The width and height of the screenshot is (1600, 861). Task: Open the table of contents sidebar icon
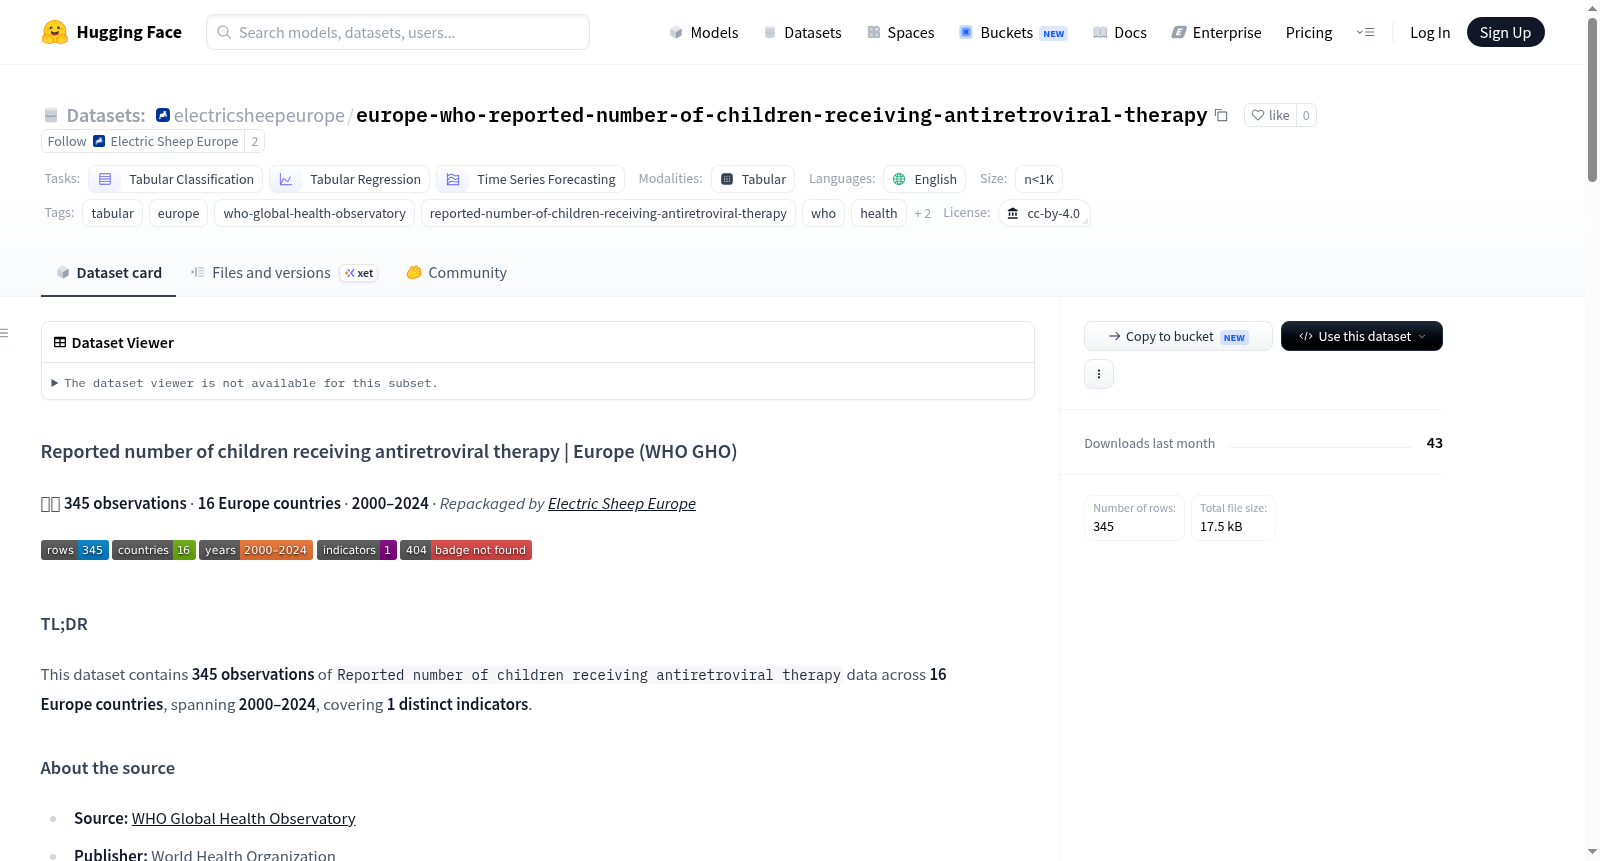point(5,333)
